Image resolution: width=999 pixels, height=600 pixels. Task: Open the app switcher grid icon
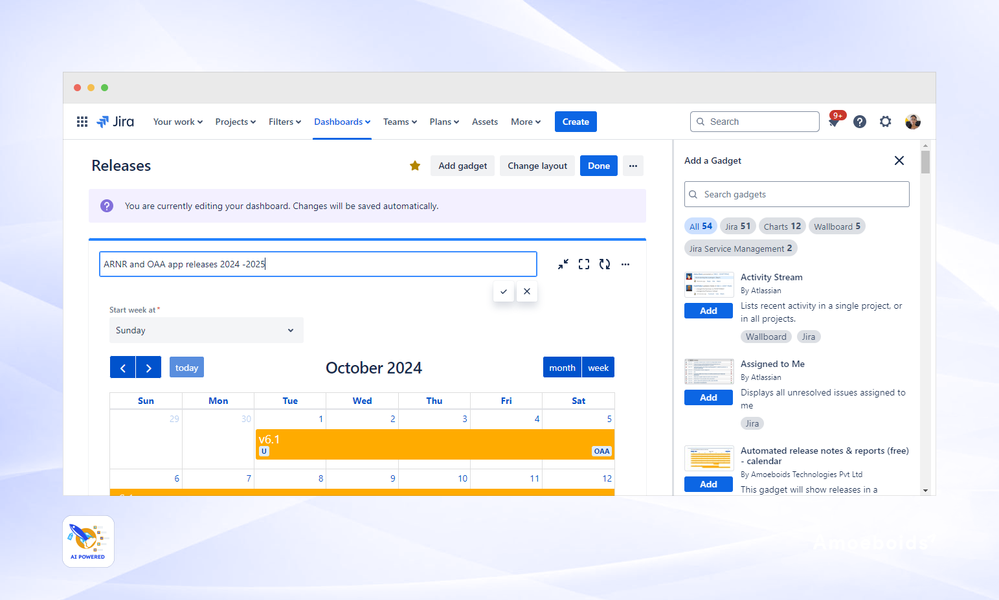point(81,121)
